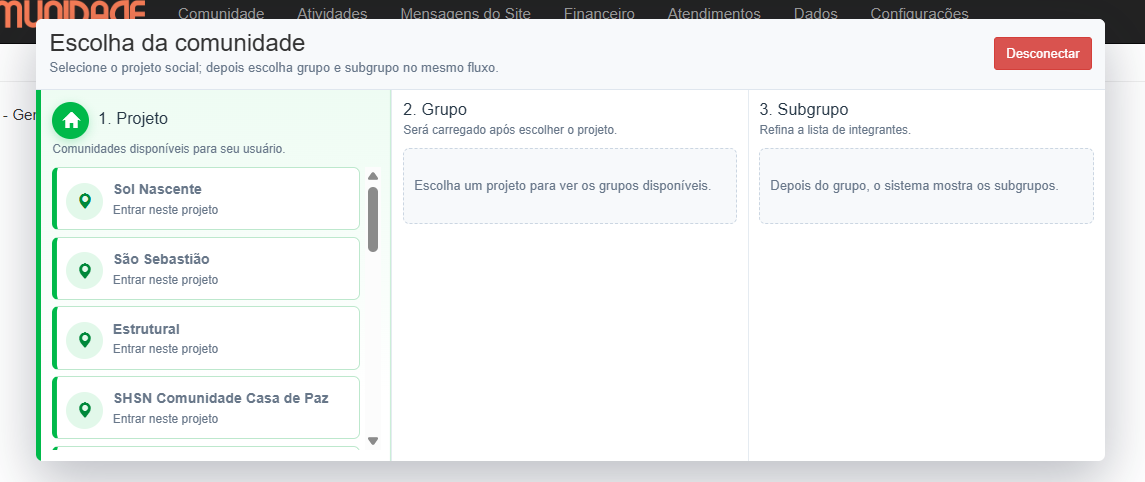Click the Será carregado após escolher o projeto text
This screenshot has width=1145, height=482.
pyautogui.click(x=510, y=130)
